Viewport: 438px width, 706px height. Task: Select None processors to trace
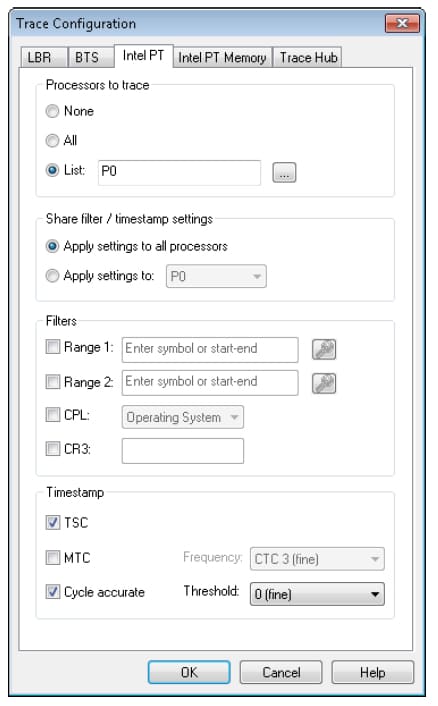click(x=53, y=111)
